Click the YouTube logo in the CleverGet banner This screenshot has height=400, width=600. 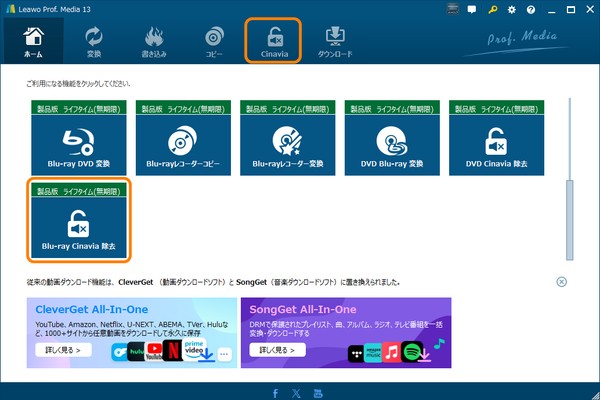click(154, 351)
